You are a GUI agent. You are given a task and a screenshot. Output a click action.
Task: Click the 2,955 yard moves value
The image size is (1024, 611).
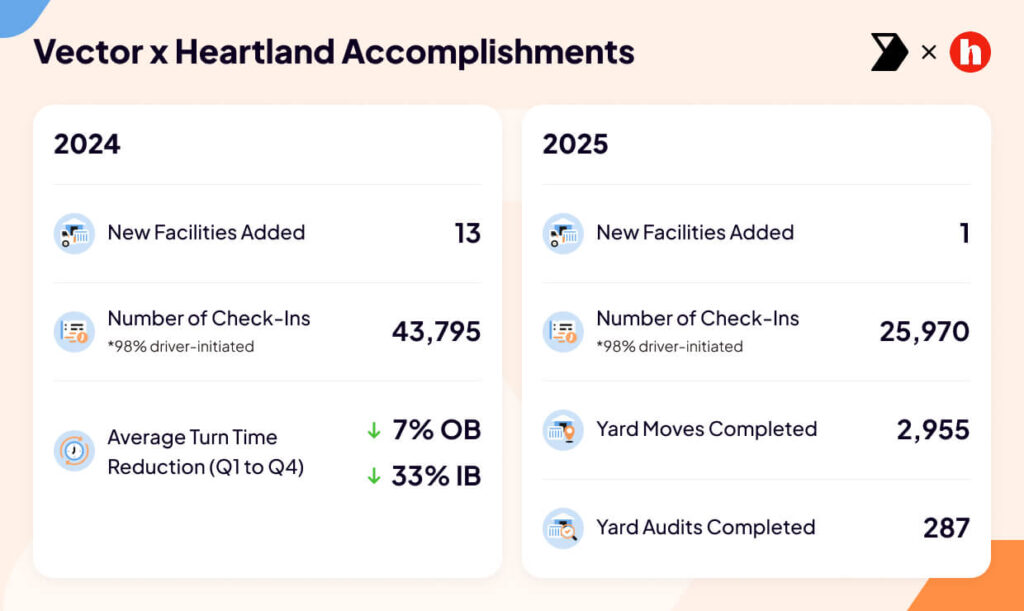pos(933,430)
